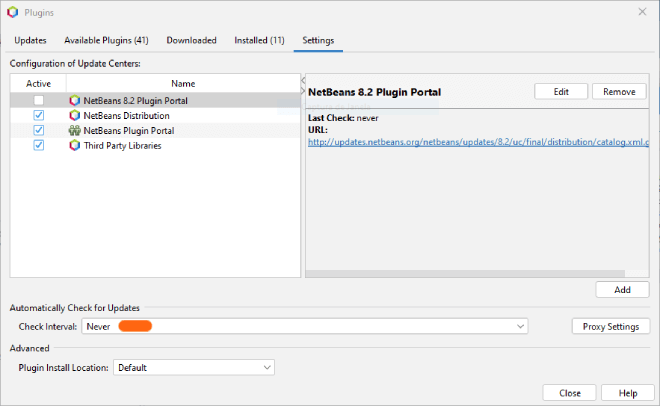
Task: Toggle the NetBeans Plugin Portal checkbox
Action: 38,130
